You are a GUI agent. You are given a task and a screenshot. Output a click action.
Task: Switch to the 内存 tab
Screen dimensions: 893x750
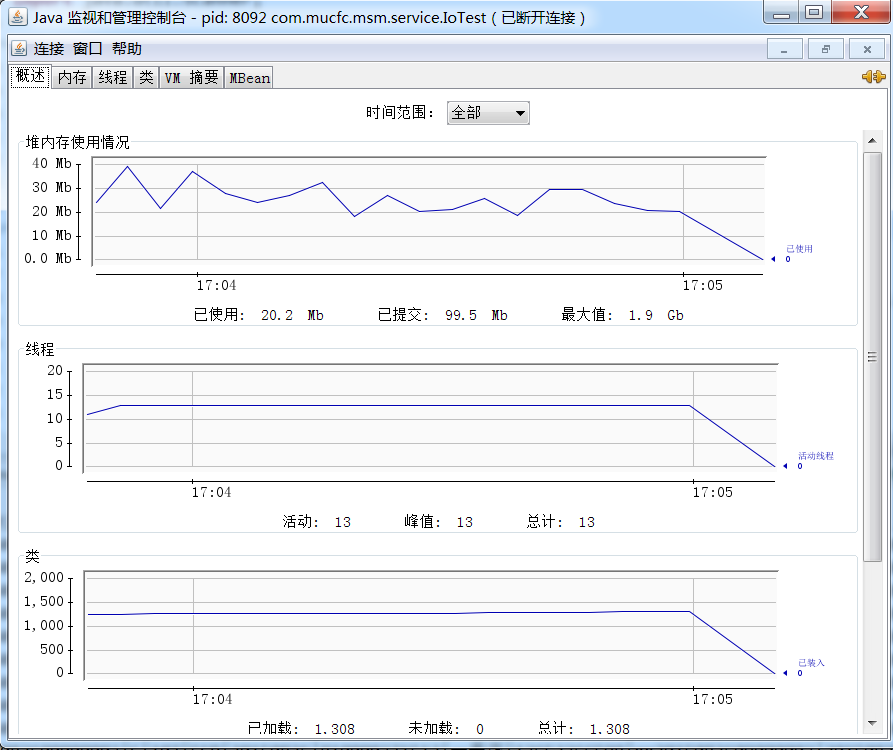click(x=72, y=77)
